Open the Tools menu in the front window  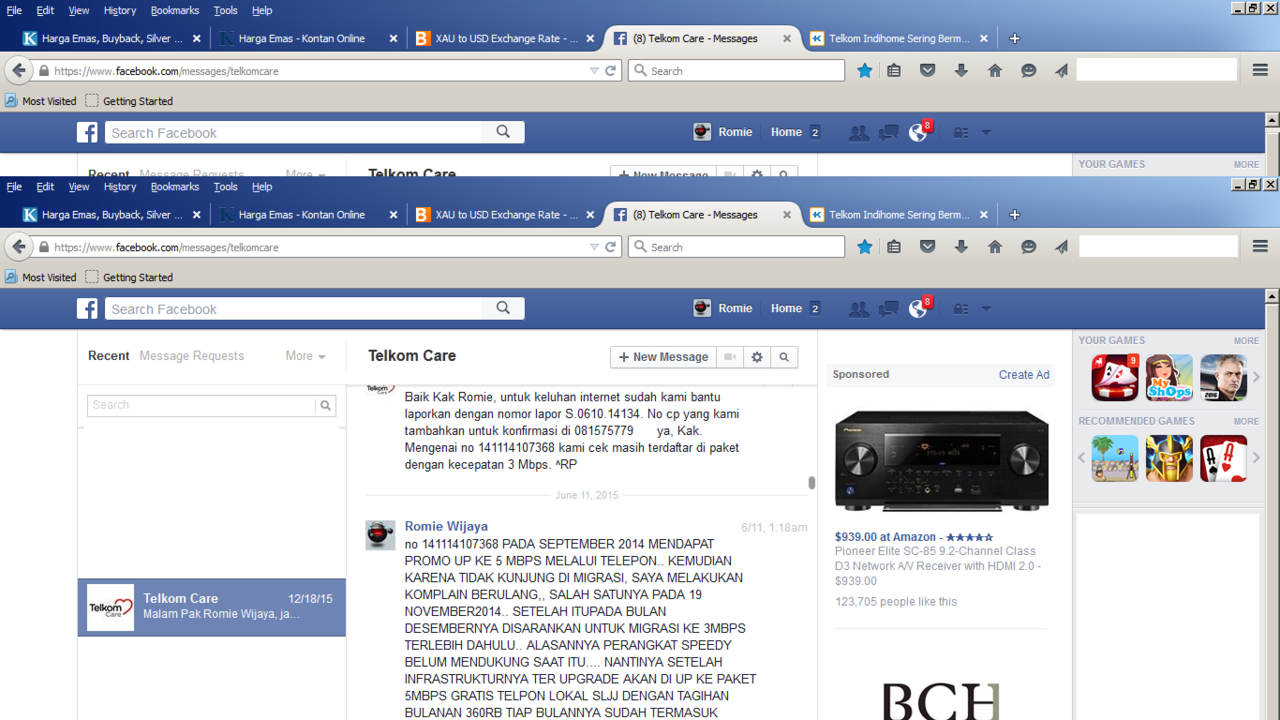[x=226, y=187]
